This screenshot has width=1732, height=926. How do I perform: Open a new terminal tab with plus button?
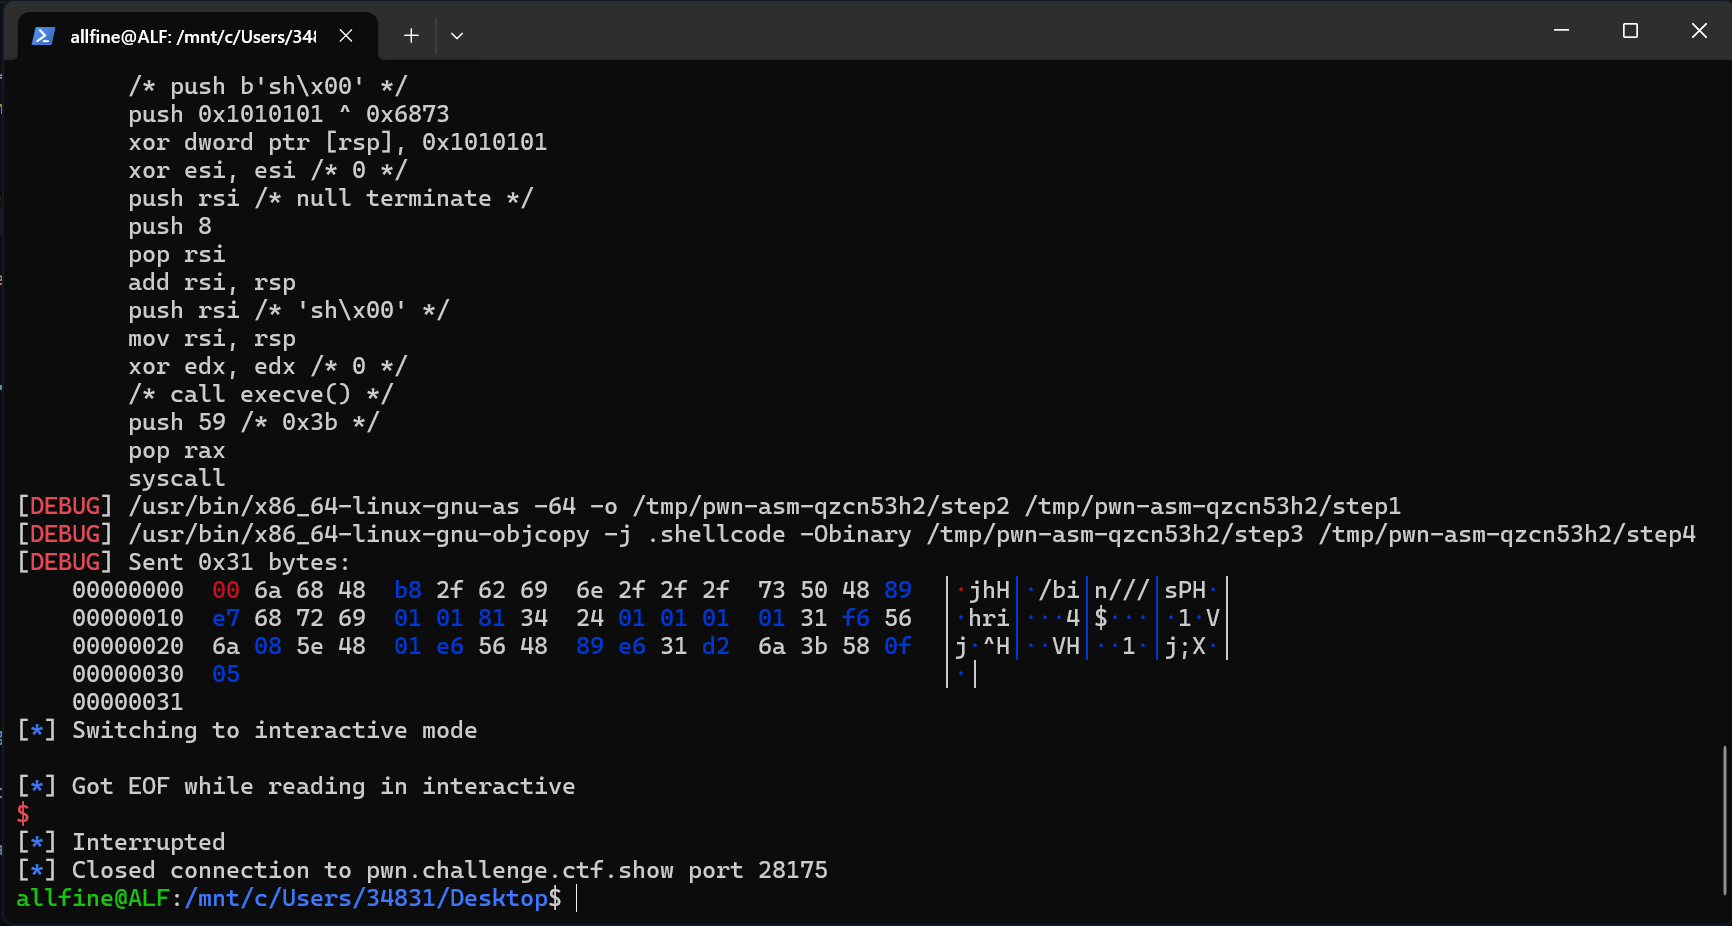click(x=411, y=36)
